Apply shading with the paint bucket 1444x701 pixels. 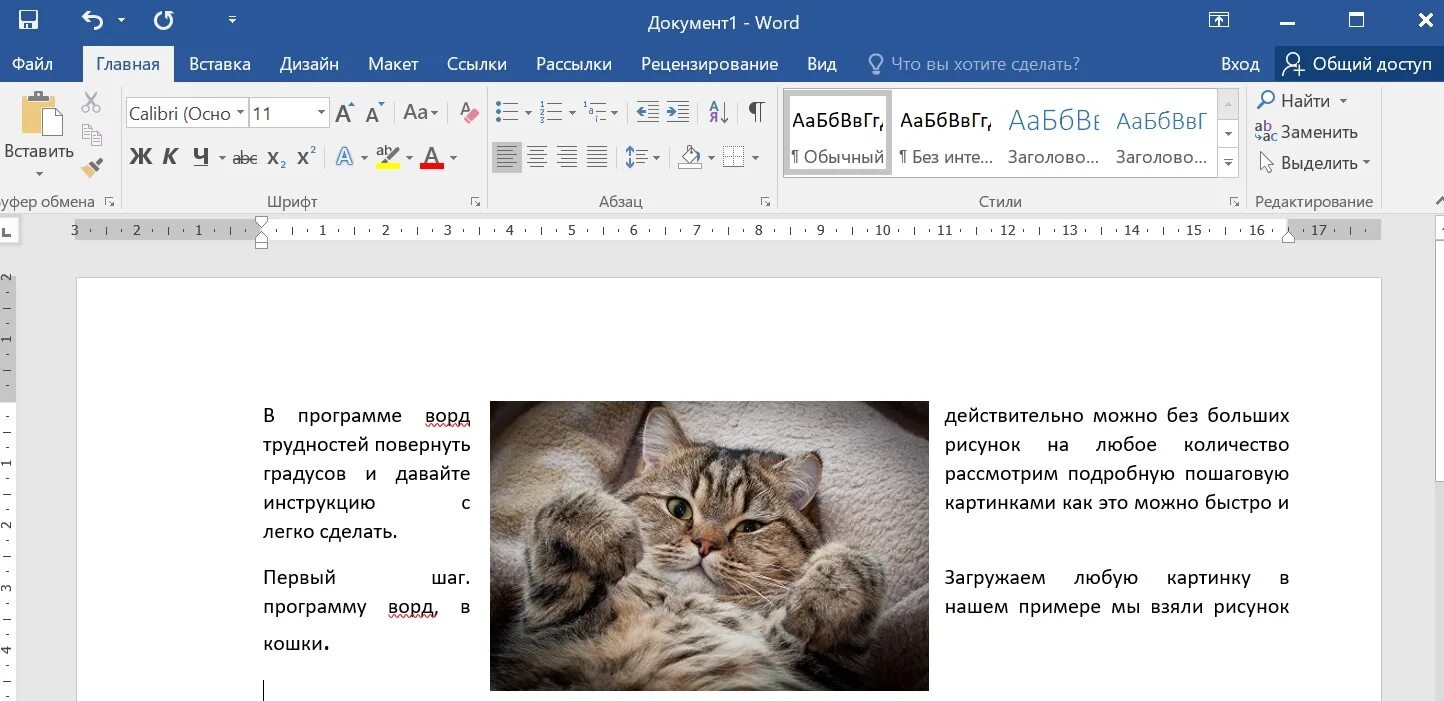(690, 157)
